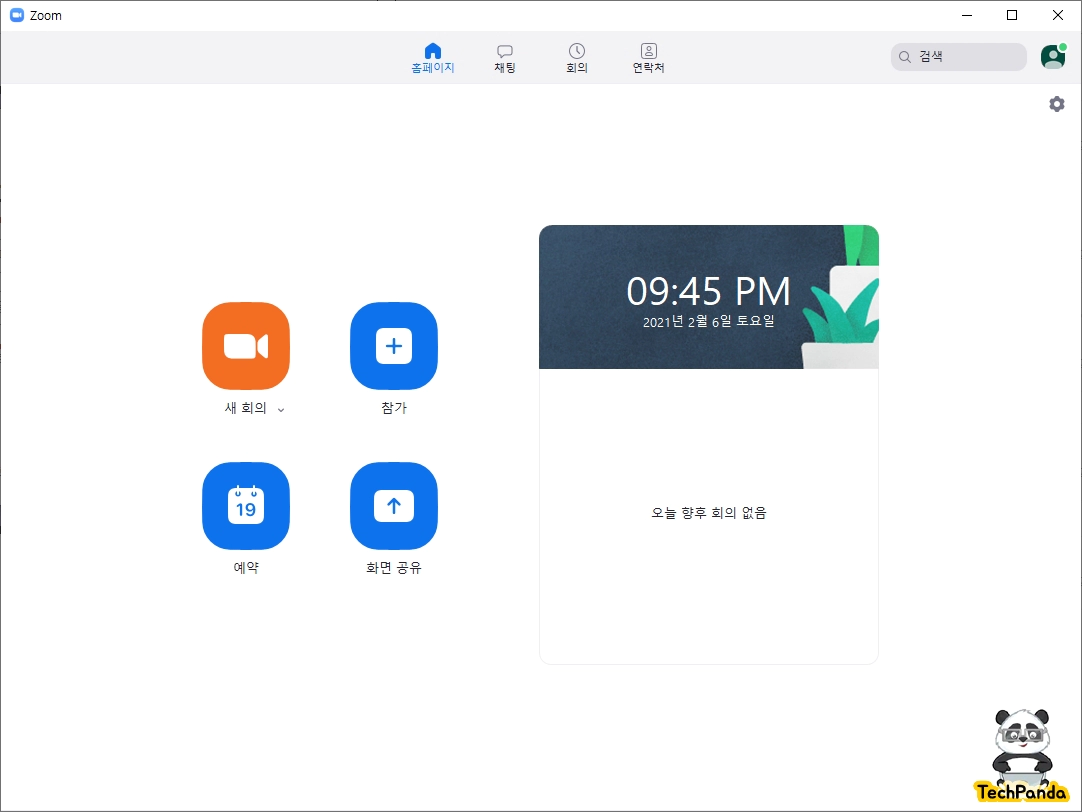The width and height of the screenshot is (1082, 812).
Task: Click the magnifier icon in search box
Action: tap(905, 57)
